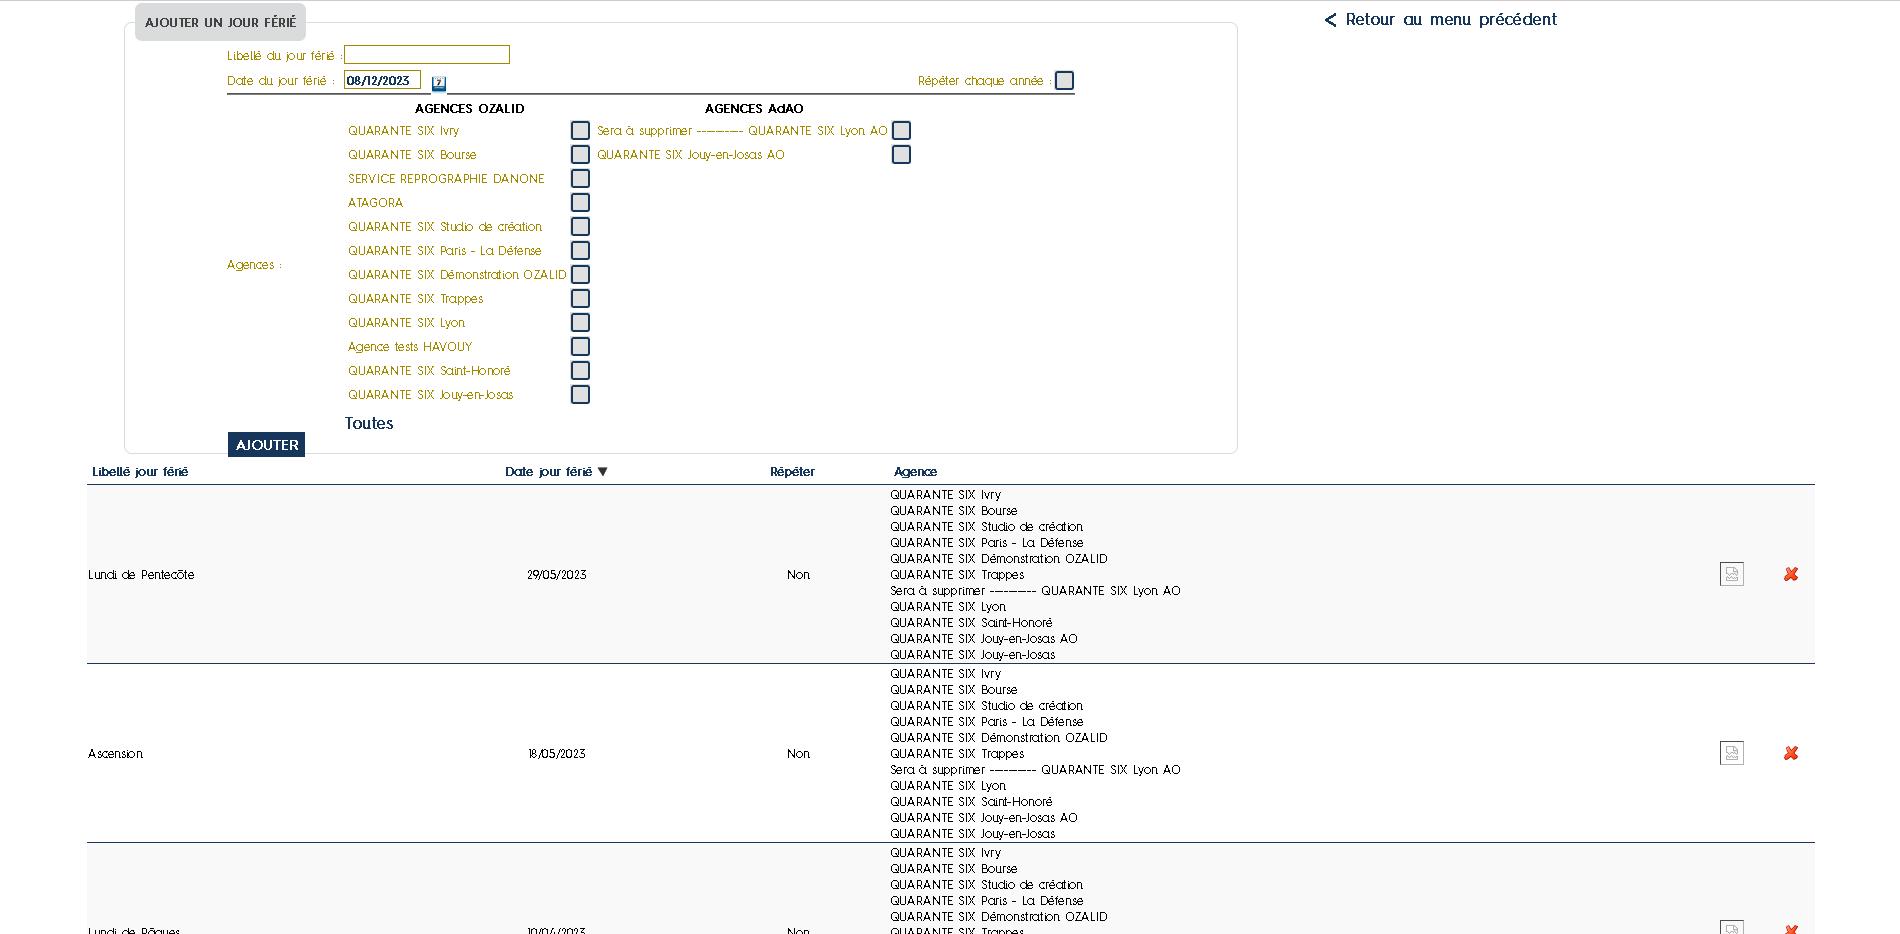The height and width of the screenshot is (934, 1900).
Task: Click the date field showing 08/12/2023
Action: coord(382,81)
